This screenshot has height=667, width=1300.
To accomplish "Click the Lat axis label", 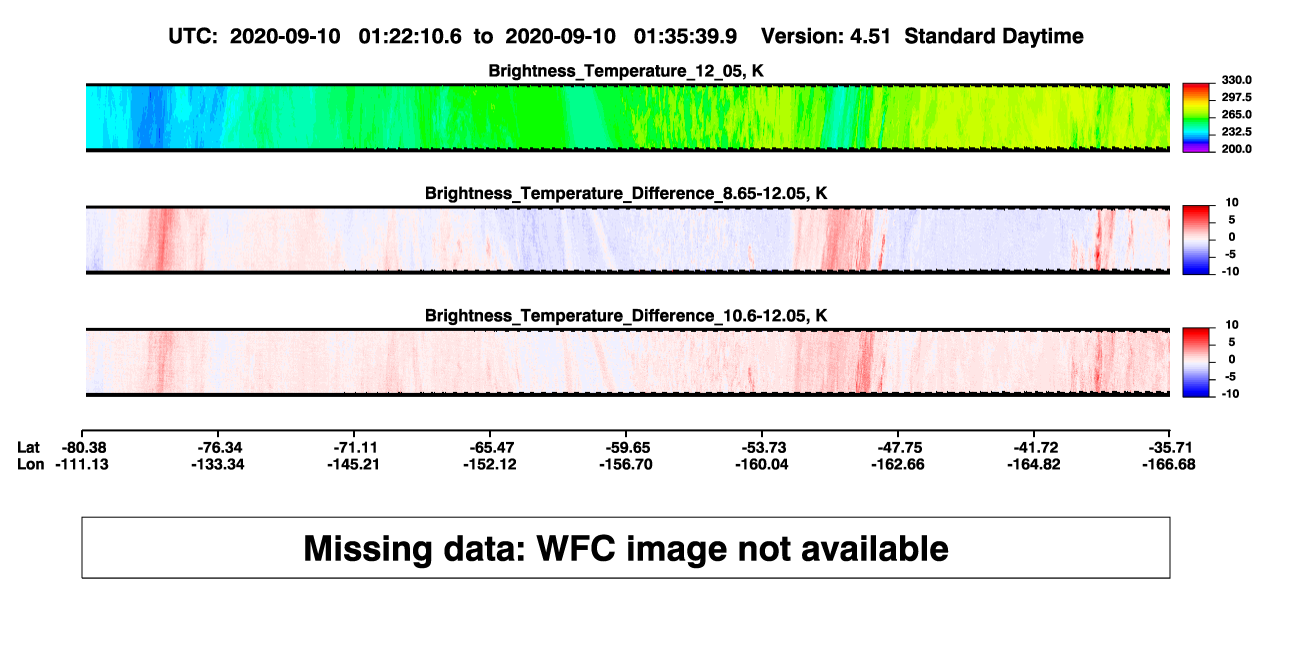I will click(30, 447).
